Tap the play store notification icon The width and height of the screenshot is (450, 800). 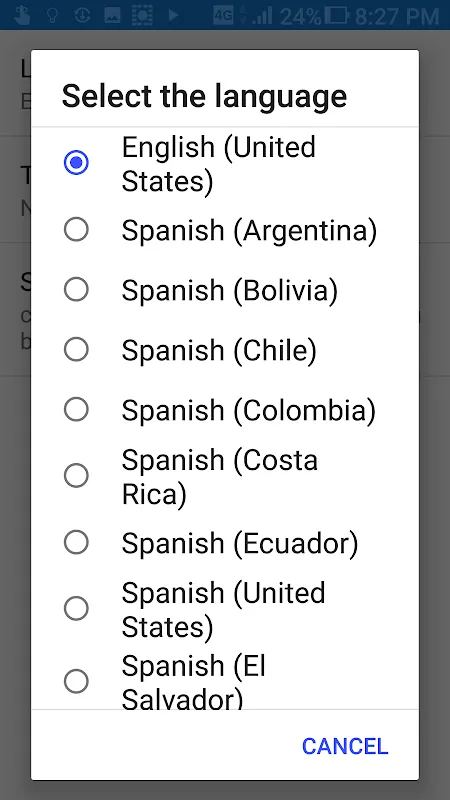point(173,15)
